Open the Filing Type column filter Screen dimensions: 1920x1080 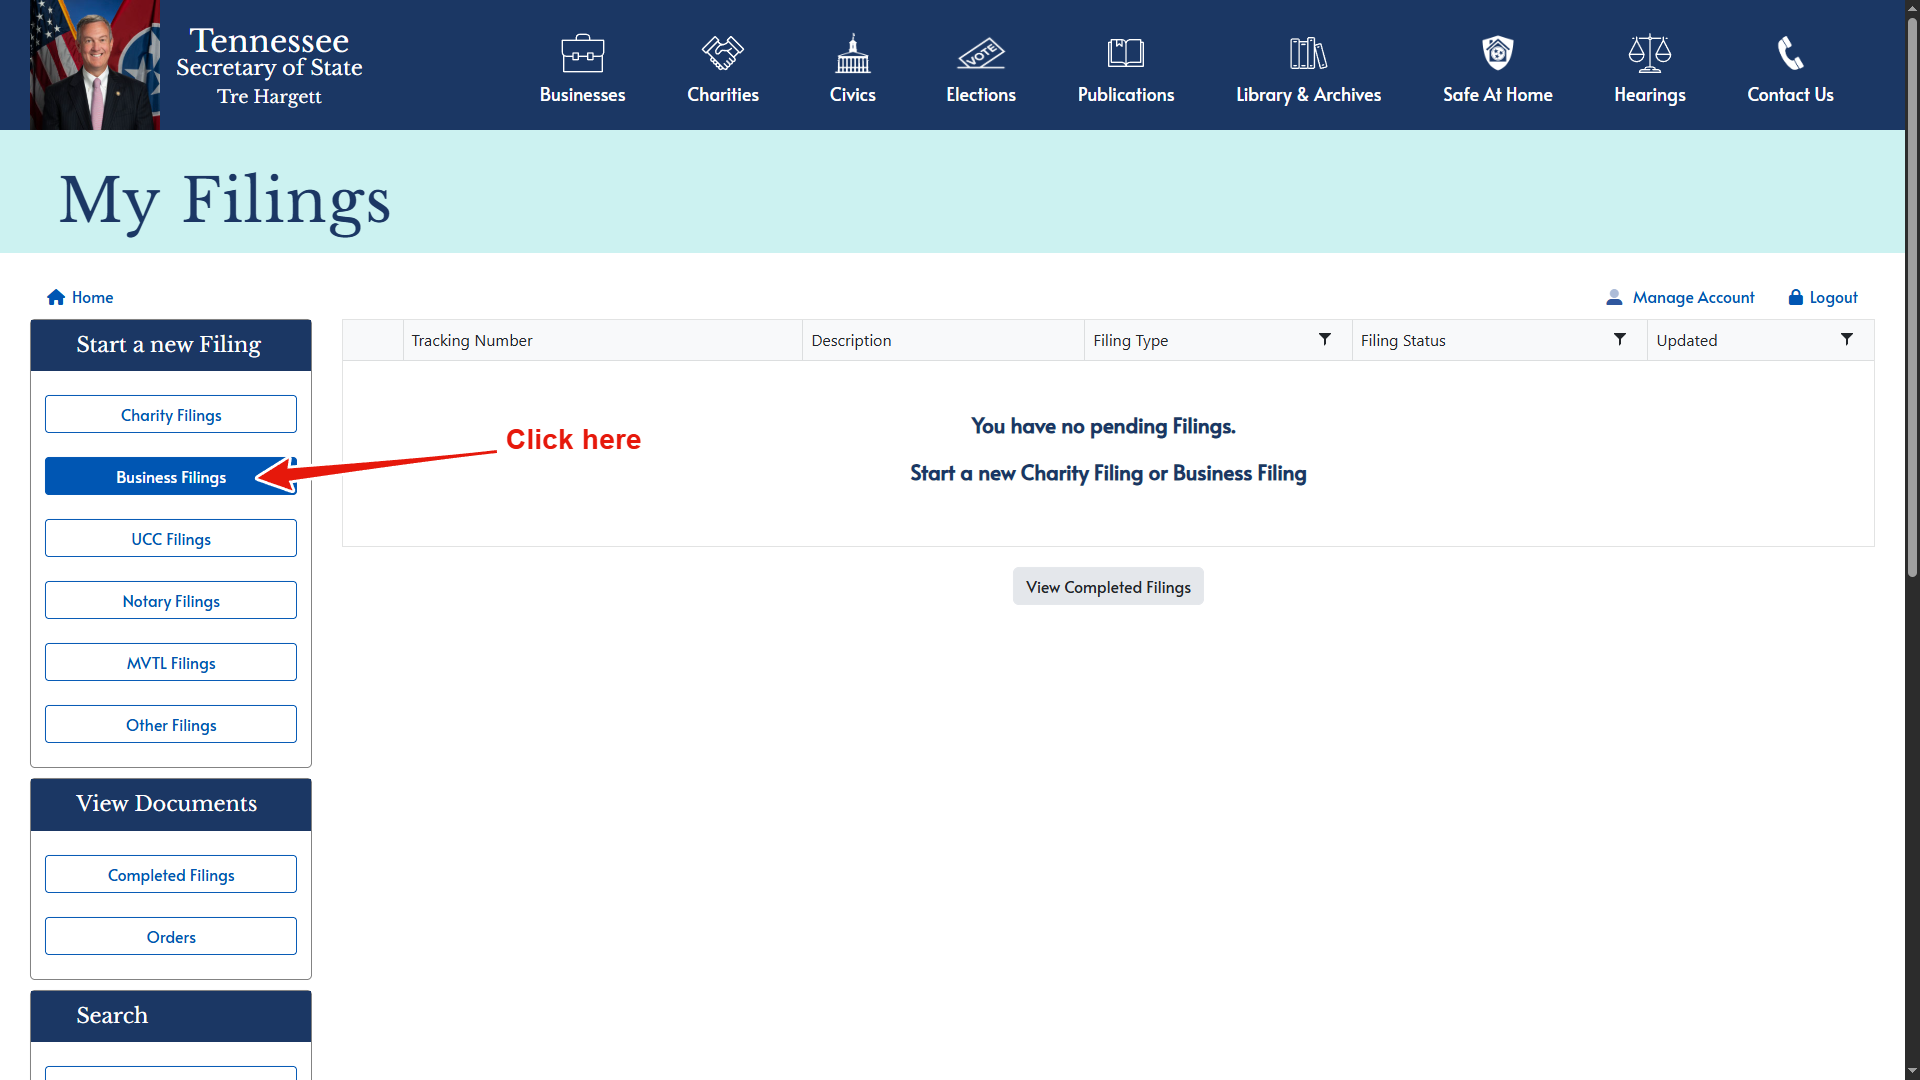tap(1324, 340)
